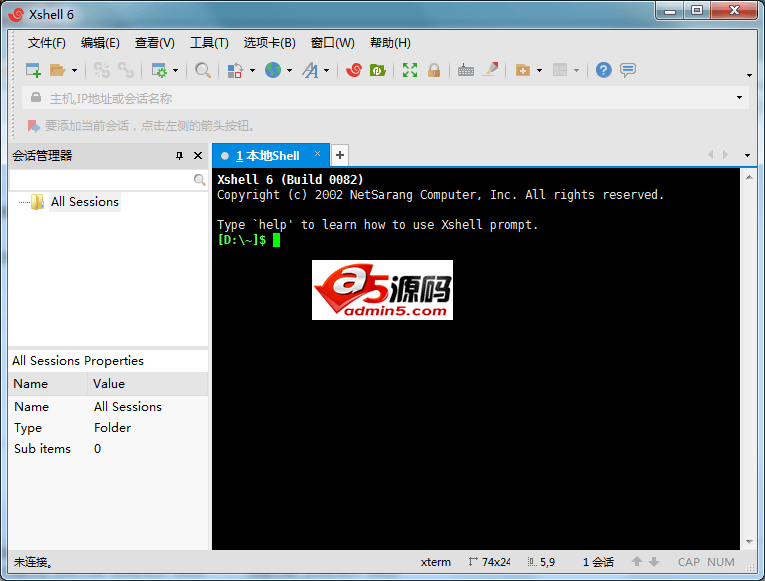
Task: Click the Reconnect chain link icon
Action: [126, 70]
